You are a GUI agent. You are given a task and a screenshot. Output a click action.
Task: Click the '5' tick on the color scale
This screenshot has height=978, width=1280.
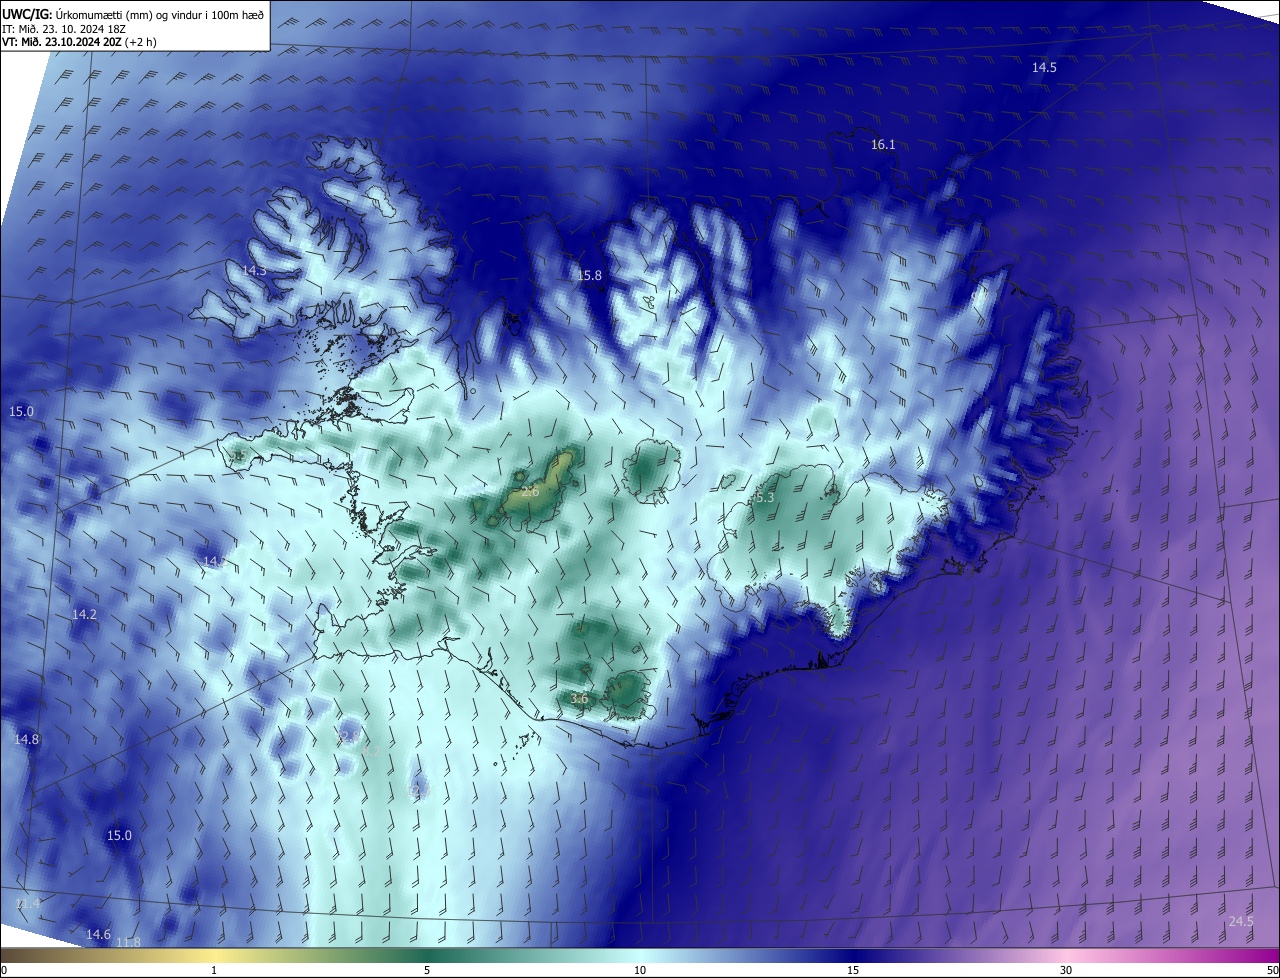point(427,971)
